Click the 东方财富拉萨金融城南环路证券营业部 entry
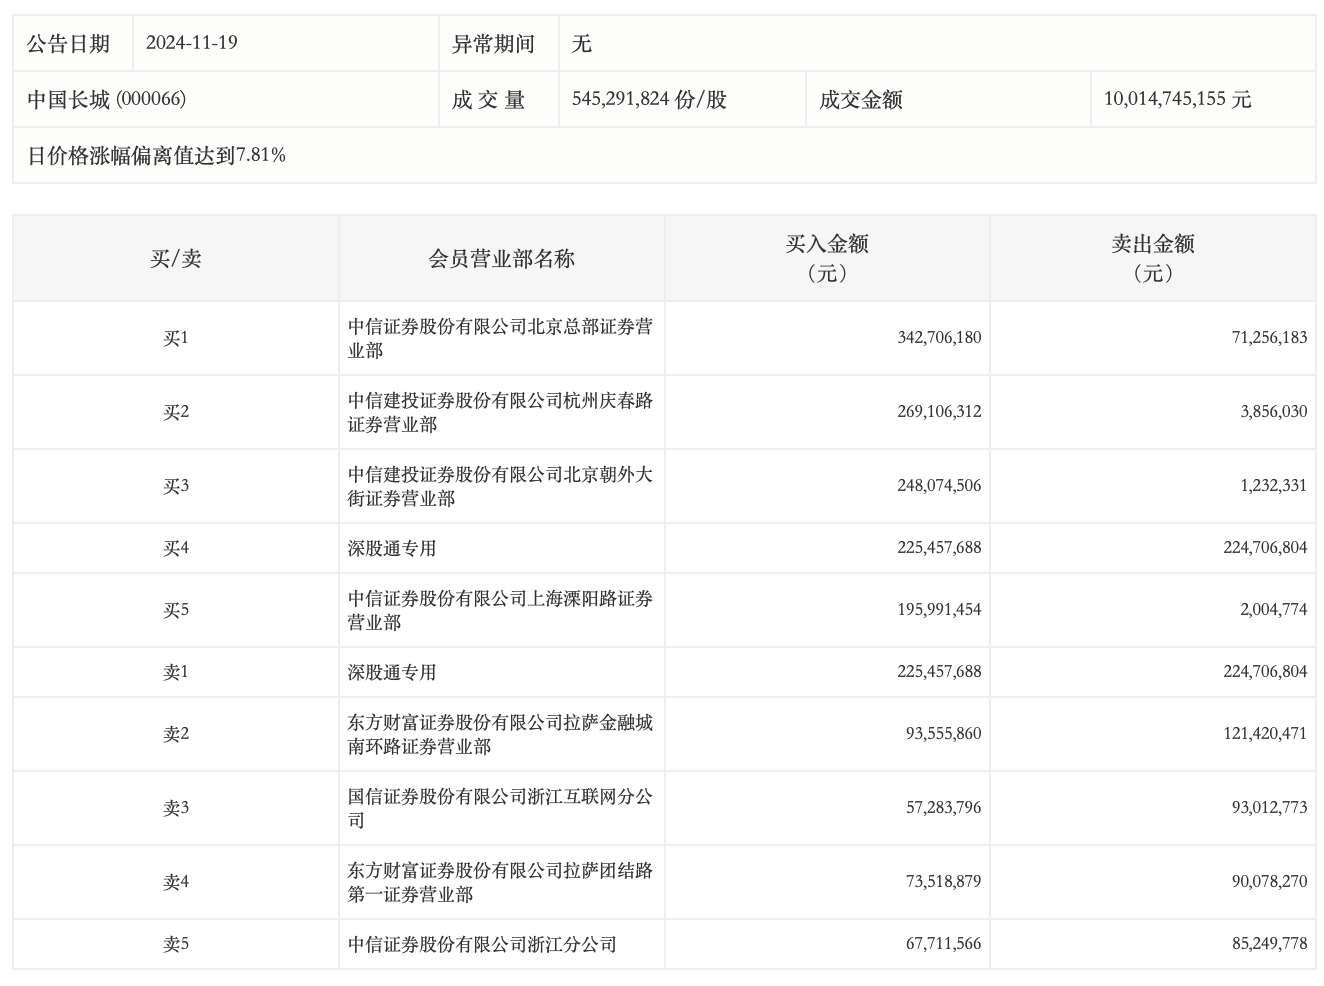Image resolution: width=1324 pixels, height=986 pixels. click(x=500, y=734)
